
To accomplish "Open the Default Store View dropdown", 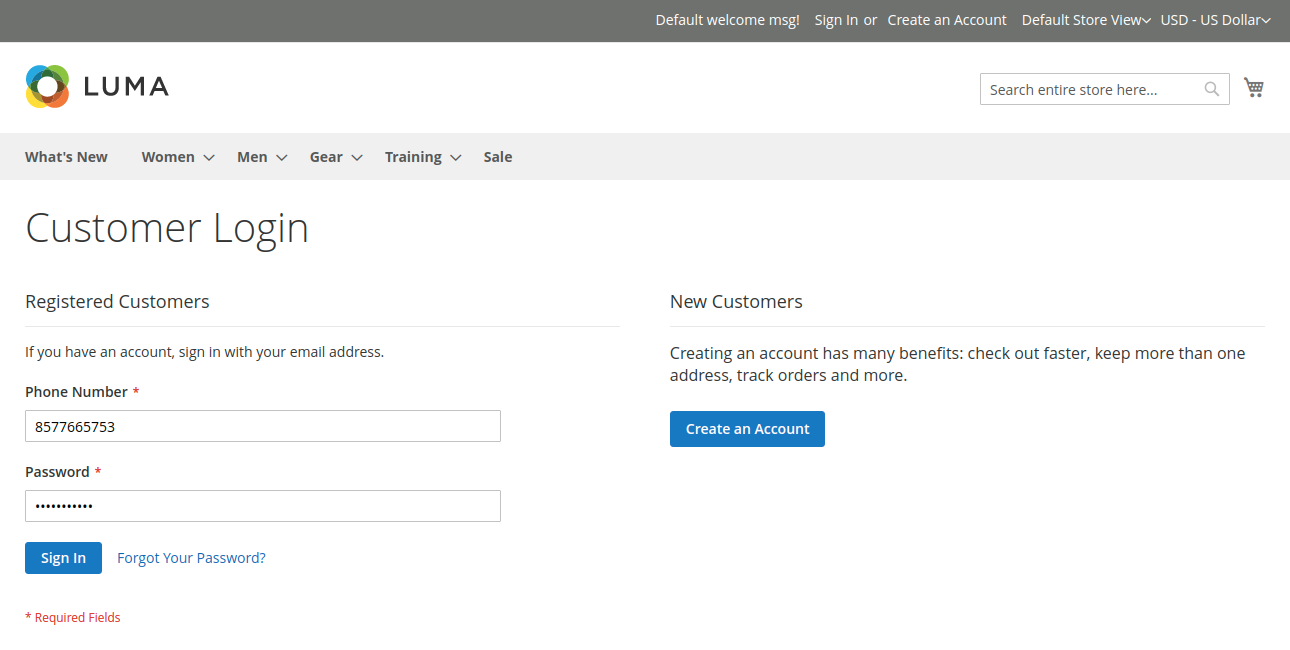I will click(1085, 20).
